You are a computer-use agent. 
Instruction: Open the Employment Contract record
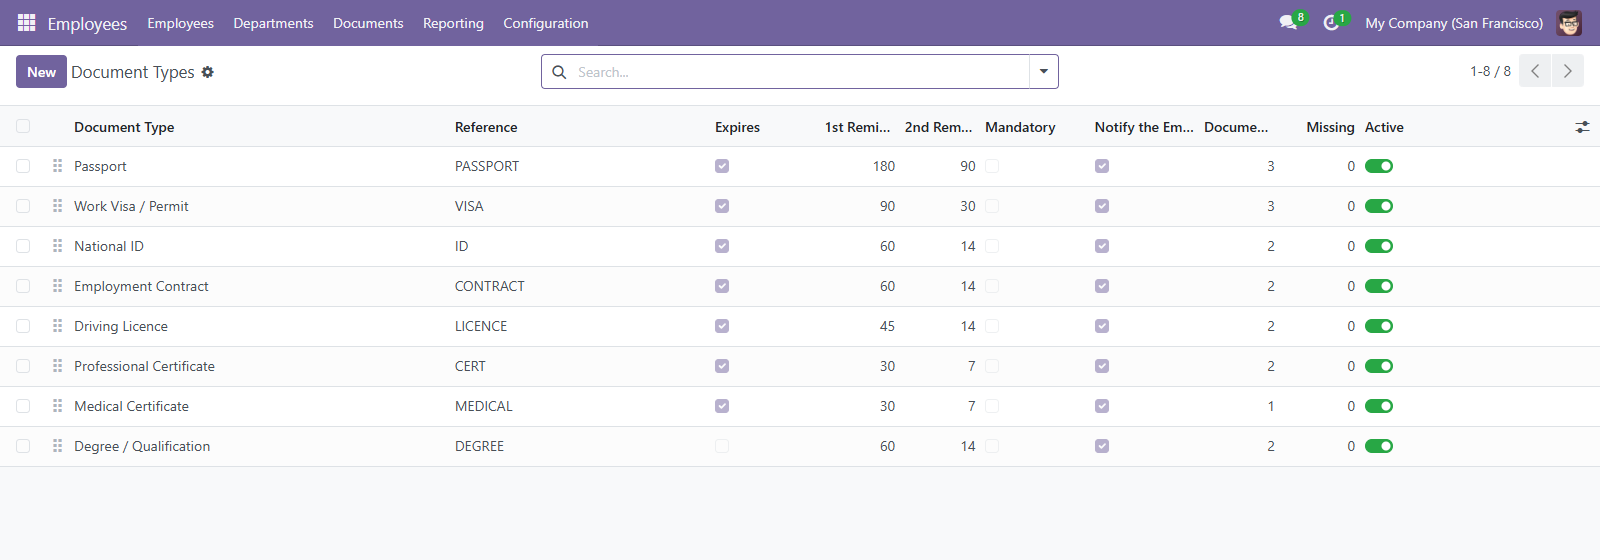pyautogui.click(x=141, y=286)
